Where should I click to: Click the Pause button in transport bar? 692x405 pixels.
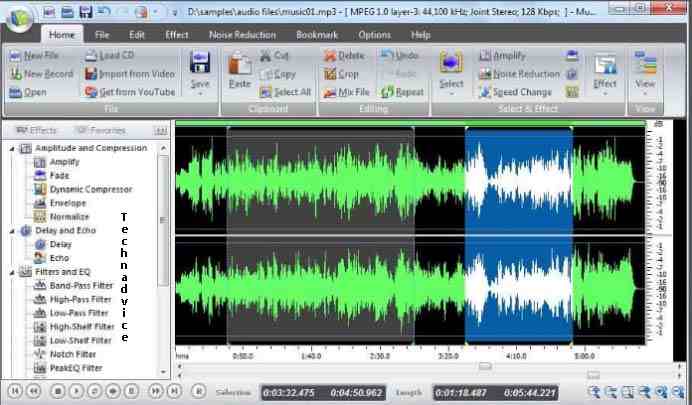point(132,391)
